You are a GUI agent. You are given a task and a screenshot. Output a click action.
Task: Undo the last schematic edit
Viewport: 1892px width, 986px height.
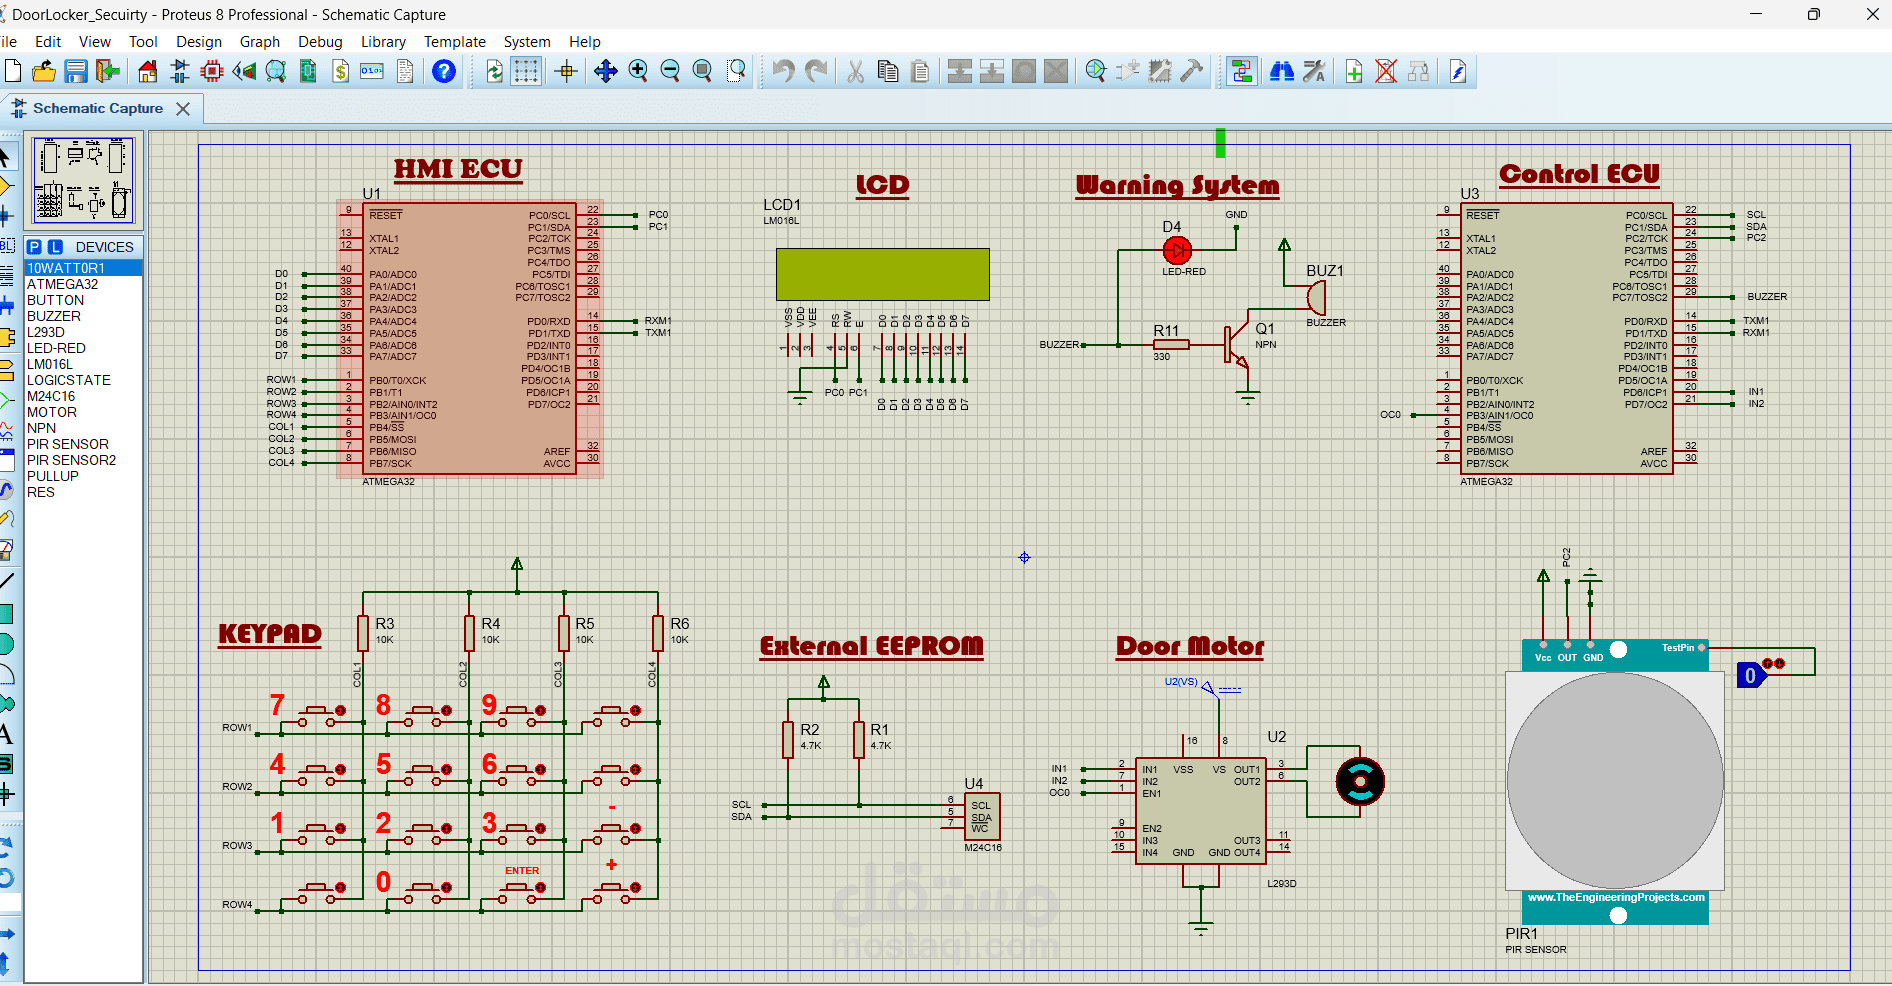click(781, 71)
